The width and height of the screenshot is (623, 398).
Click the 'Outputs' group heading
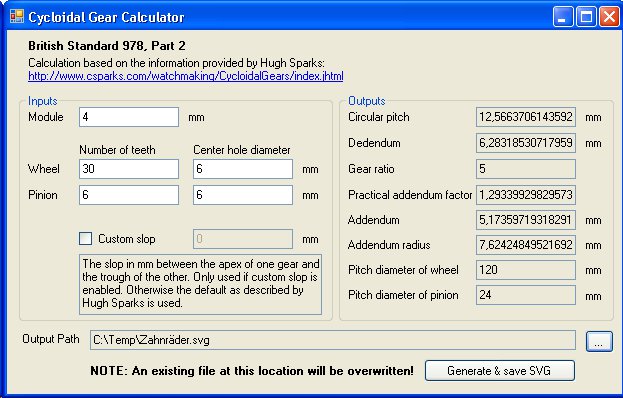(x=367, y=101)
